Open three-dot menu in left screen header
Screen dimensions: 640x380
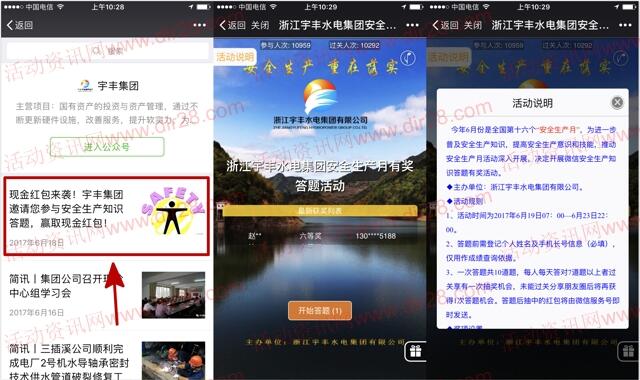[x=199, y=25]
